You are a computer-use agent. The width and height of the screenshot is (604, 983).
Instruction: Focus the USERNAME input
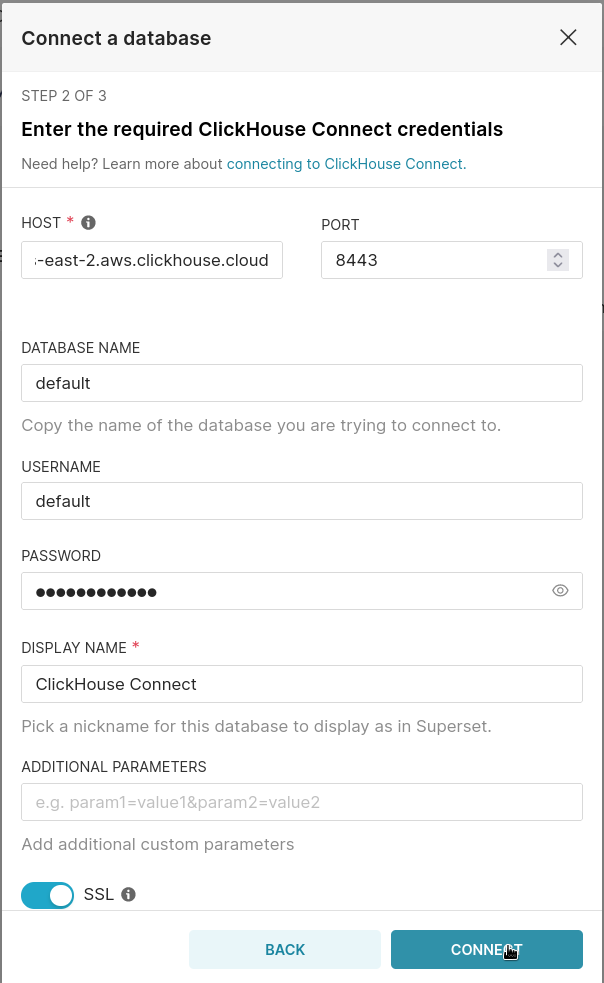pos(302,501)
